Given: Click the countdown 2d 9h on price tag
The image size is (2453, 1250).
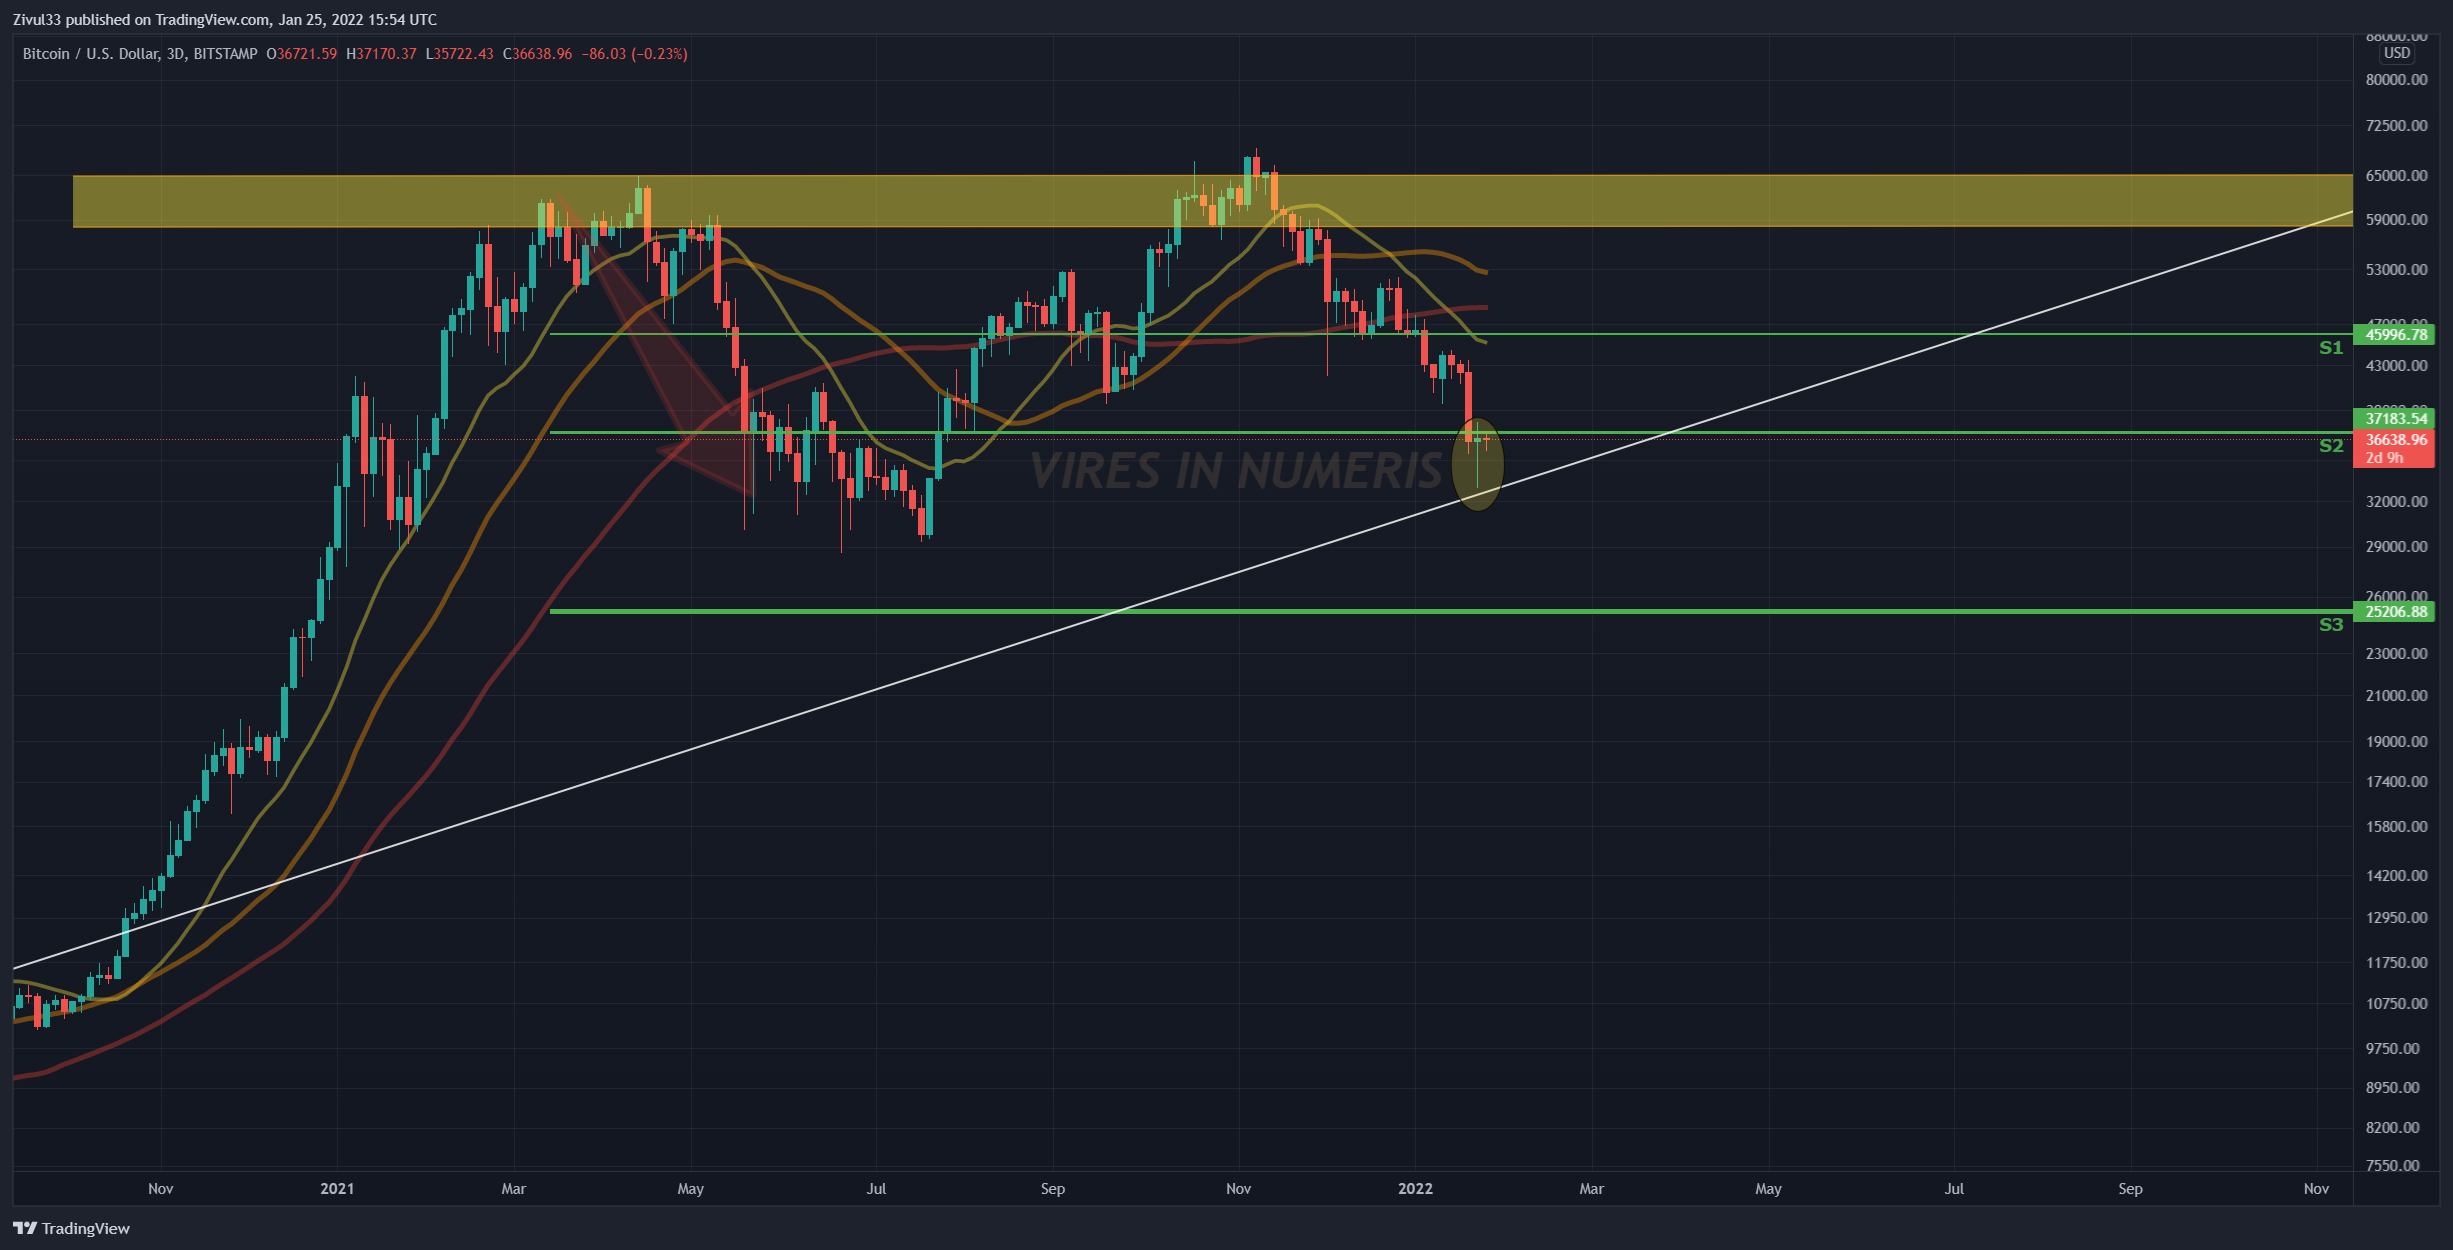Looking at the screenshot, I should pyautogui.click(x=2384, y=458).
